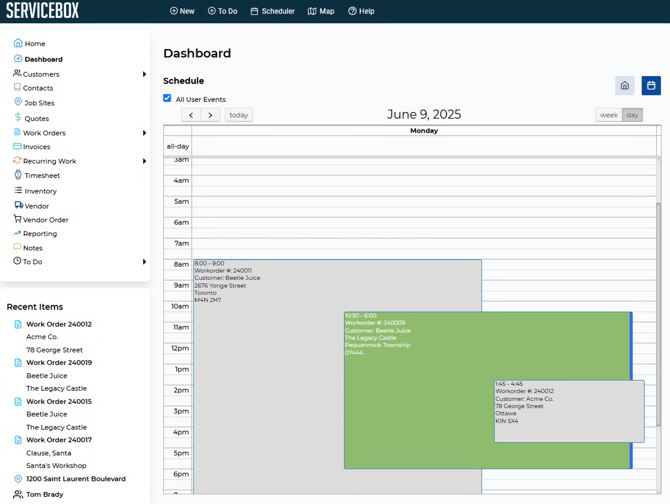Show home view with the house button near Schedule

625,85
